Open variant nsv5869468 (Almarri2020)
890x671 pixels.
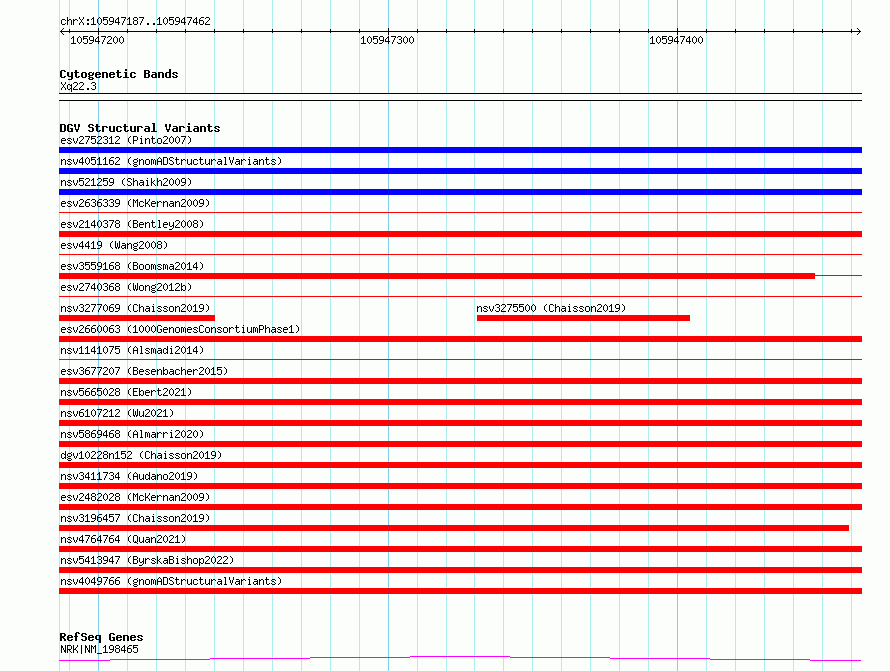click(x=132, y=434)
